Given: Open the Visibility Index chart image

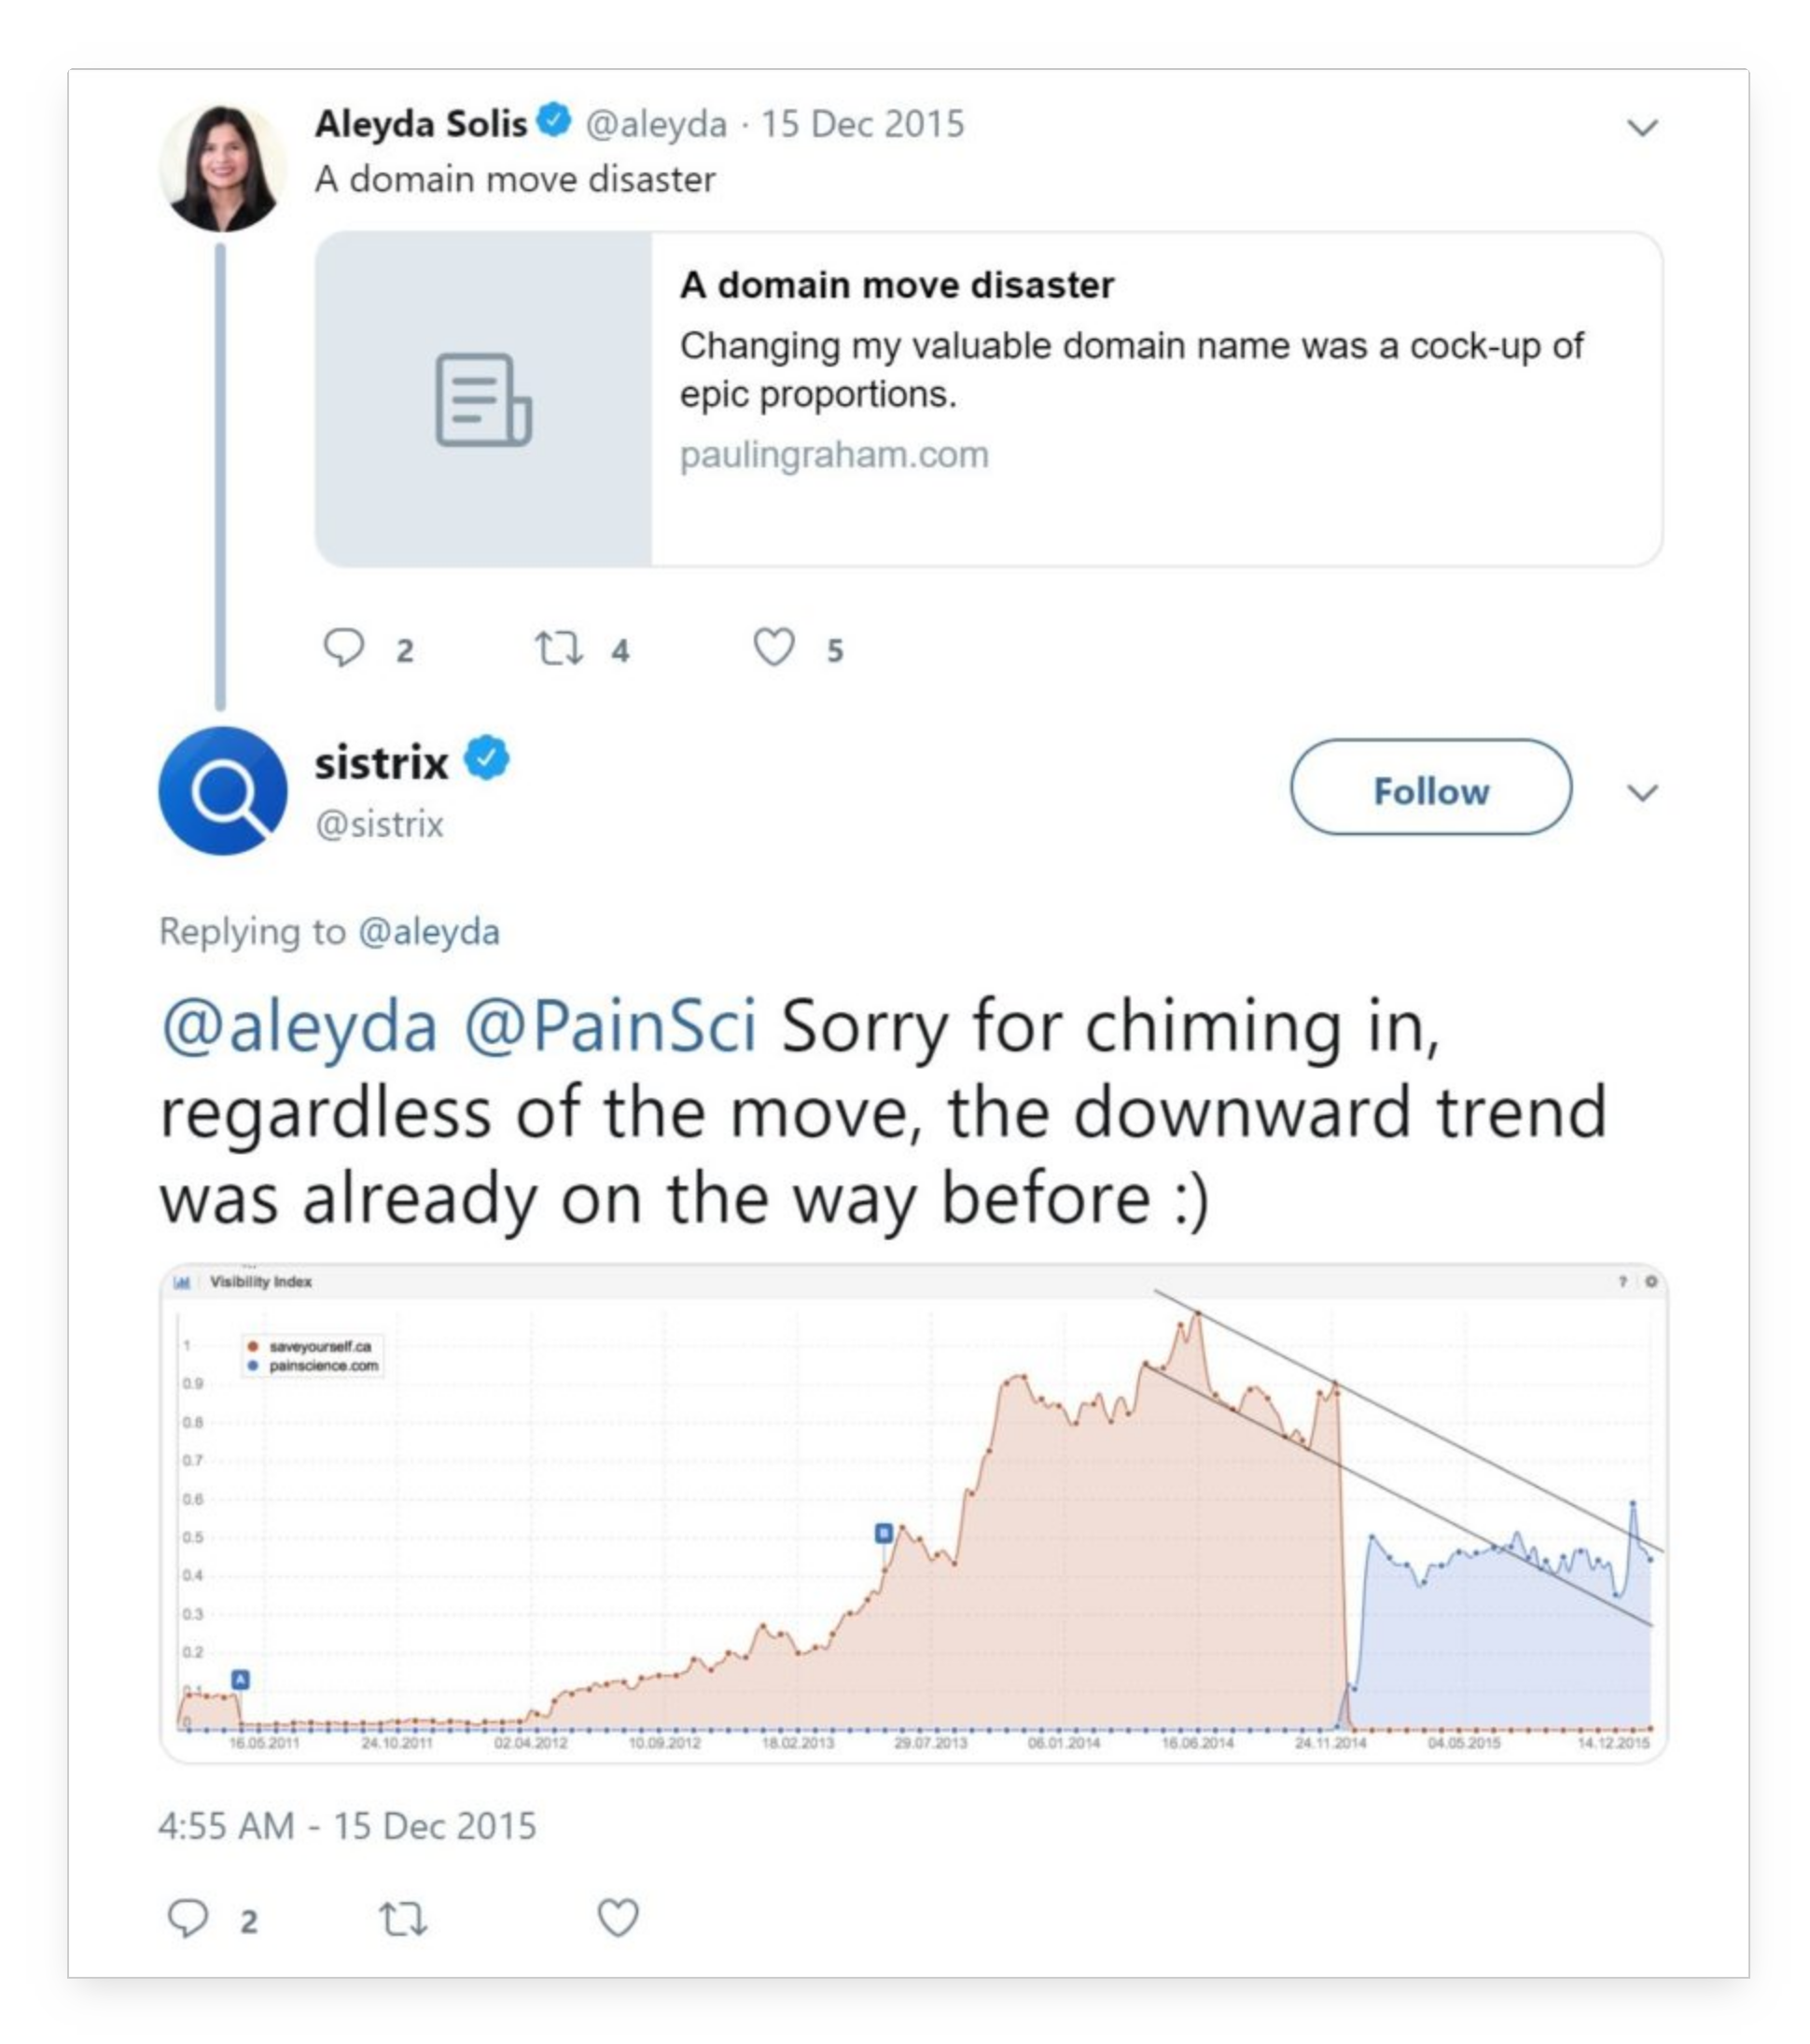Looking at the screenshot, I should pyautogui.click(x=914, y=1513).
